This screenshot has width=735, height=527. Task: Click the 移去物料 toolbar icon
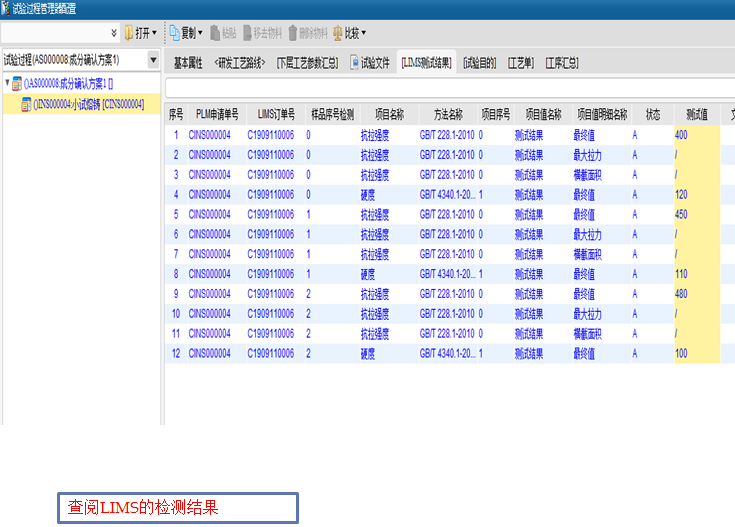[265, 33]
